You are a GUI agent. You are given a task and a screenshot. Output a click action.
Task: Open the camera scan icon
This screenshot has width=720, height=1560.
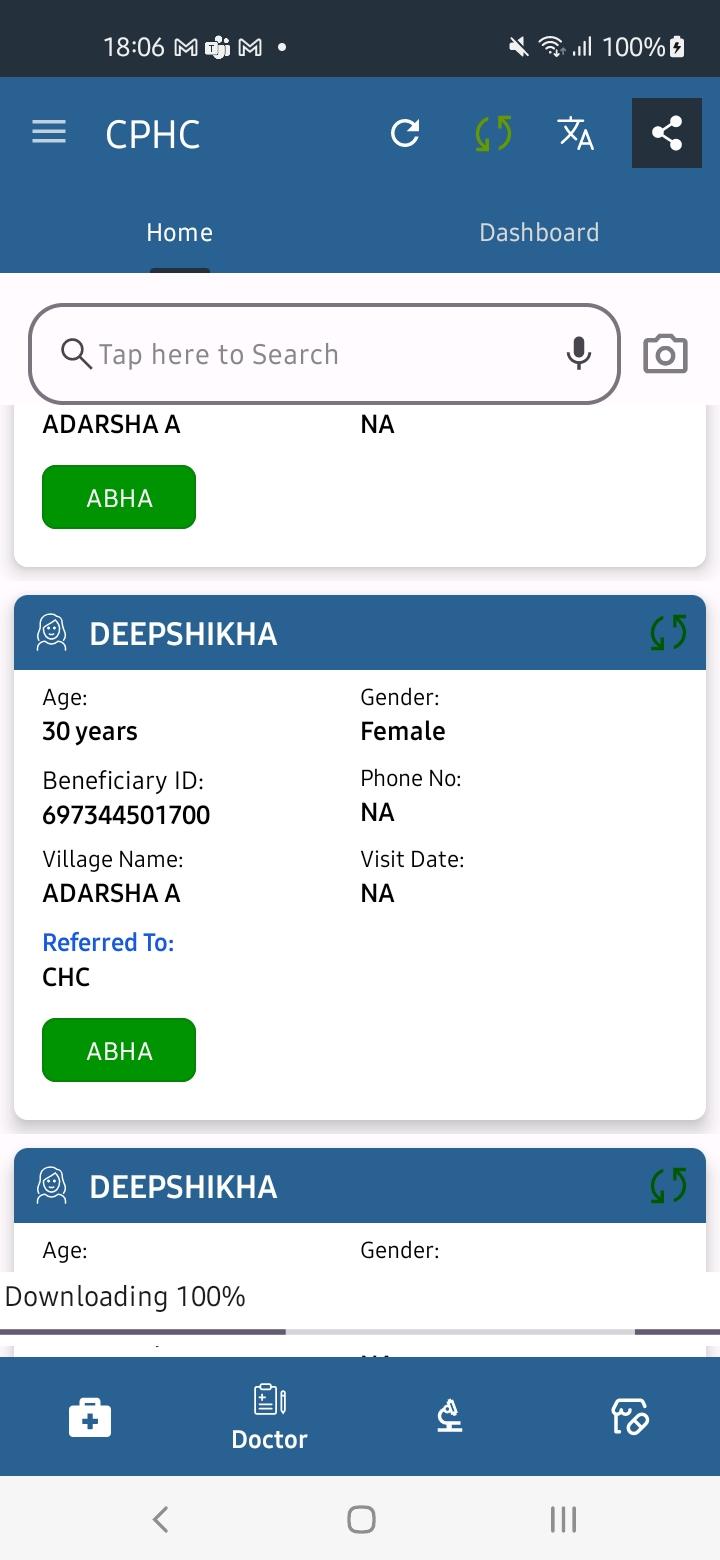coord(665,354)
